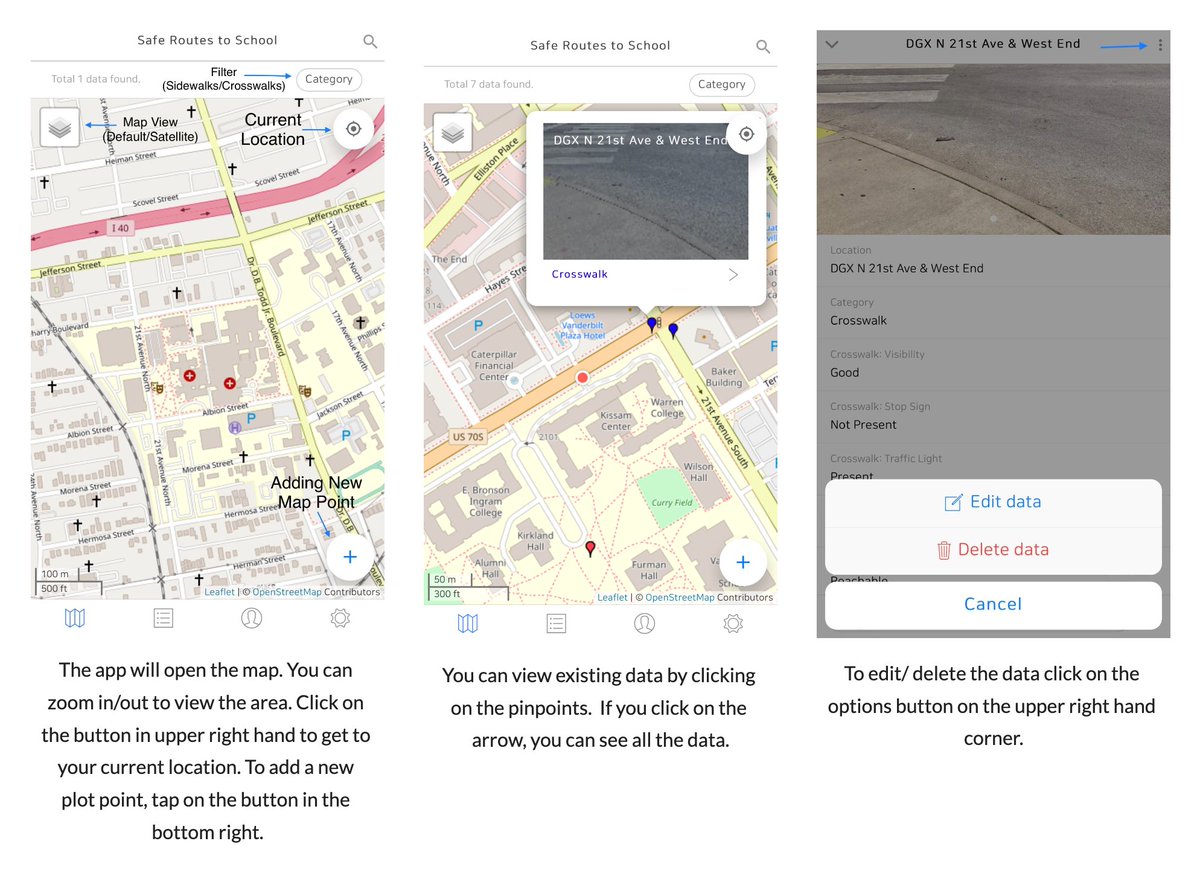This screenshot has height=879, width=1200.
Task: Open map tab in second screen
Action: click(x=468, y=623)
